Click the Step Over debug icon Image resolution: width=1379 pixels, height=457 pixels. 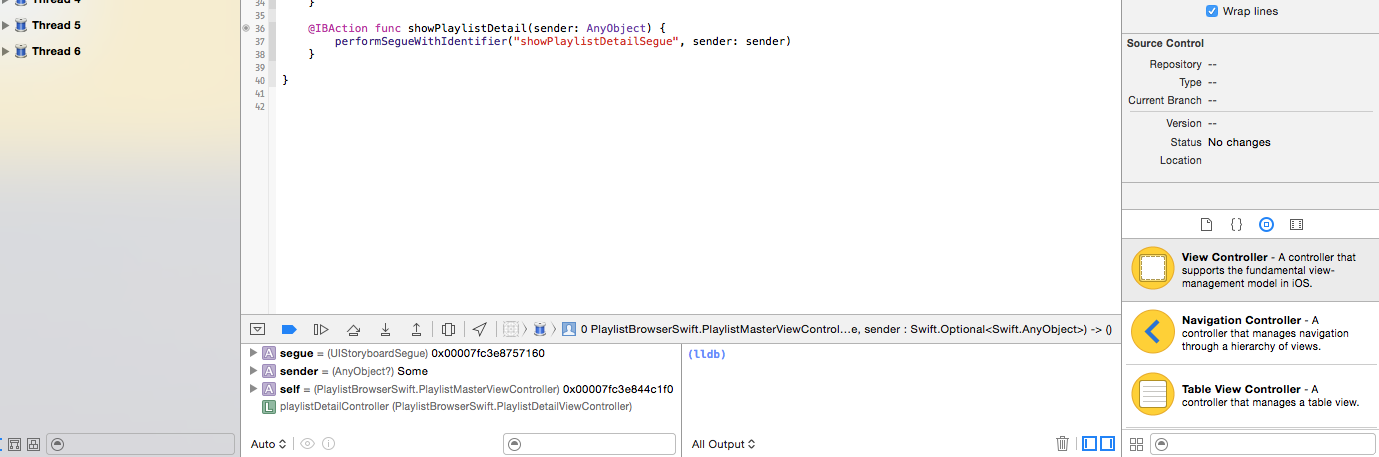tap(353, 329)
